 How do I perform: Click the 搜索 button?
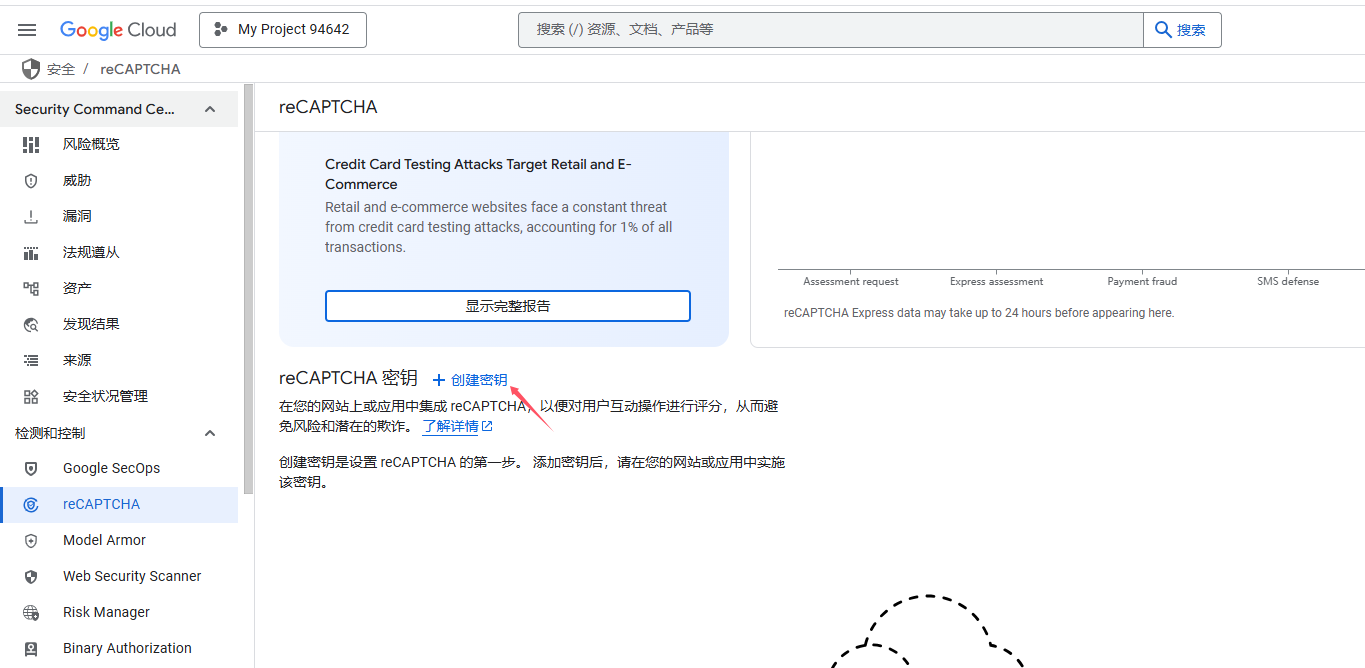click(x=1182, y=30)
